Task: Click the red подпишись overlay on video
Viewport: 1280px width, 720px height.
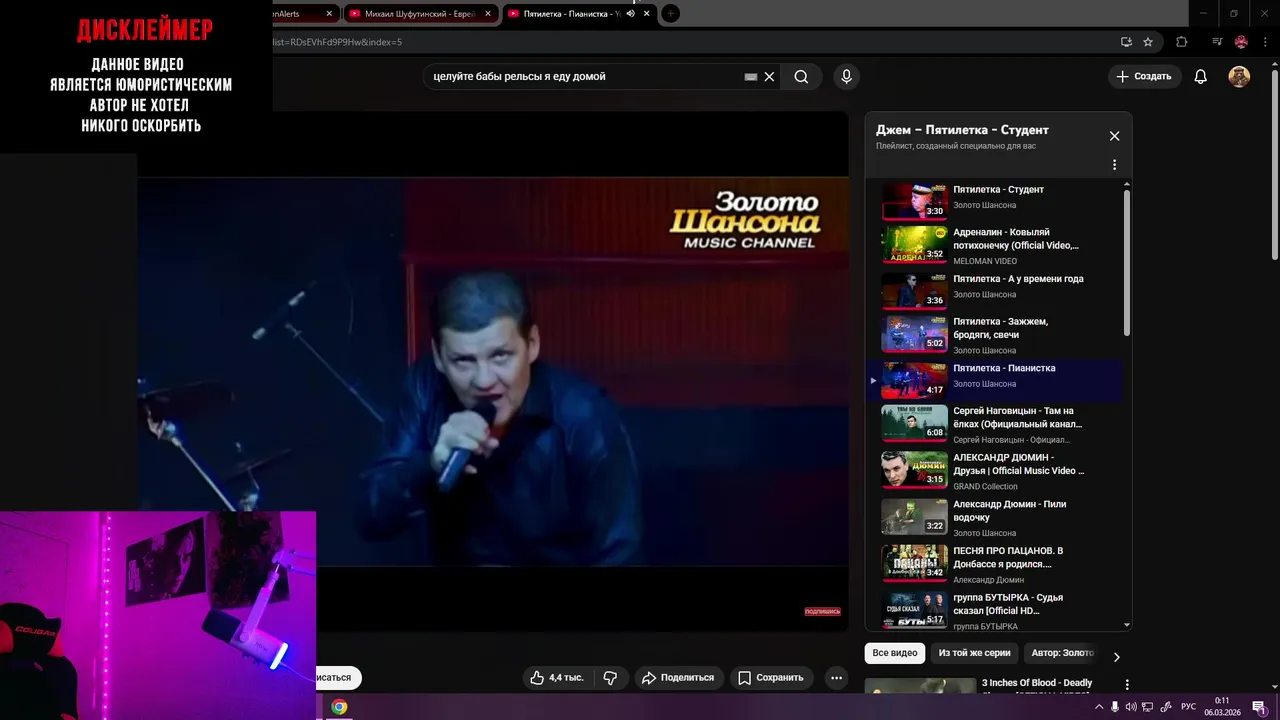Action: (822, 611)
